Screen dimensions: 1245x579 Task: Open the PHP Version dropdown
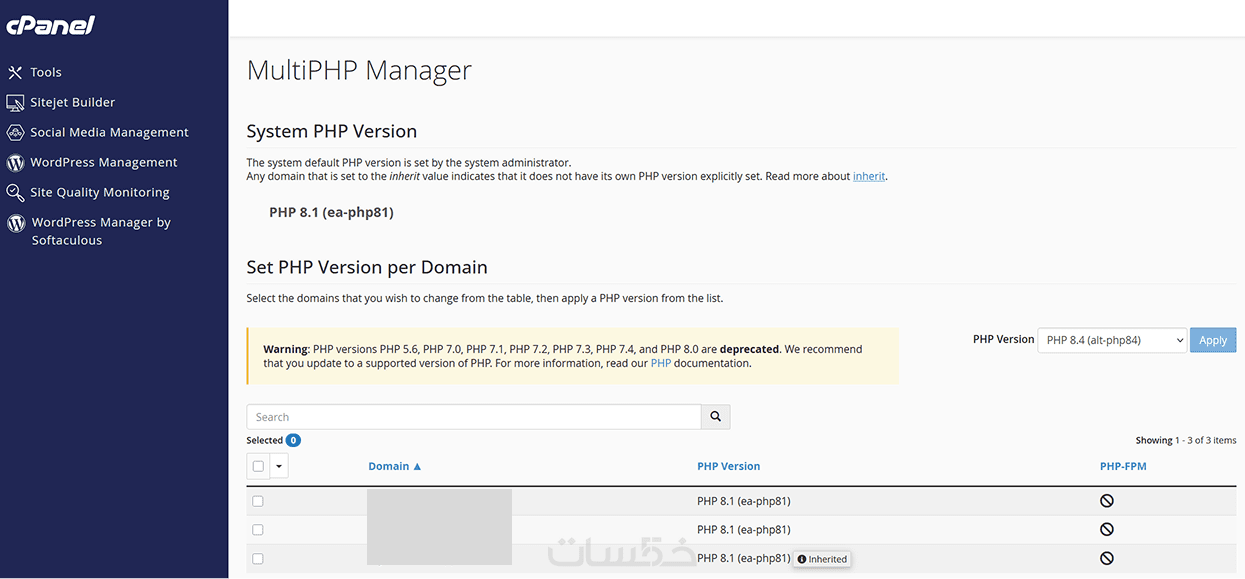click(1112, 340)
